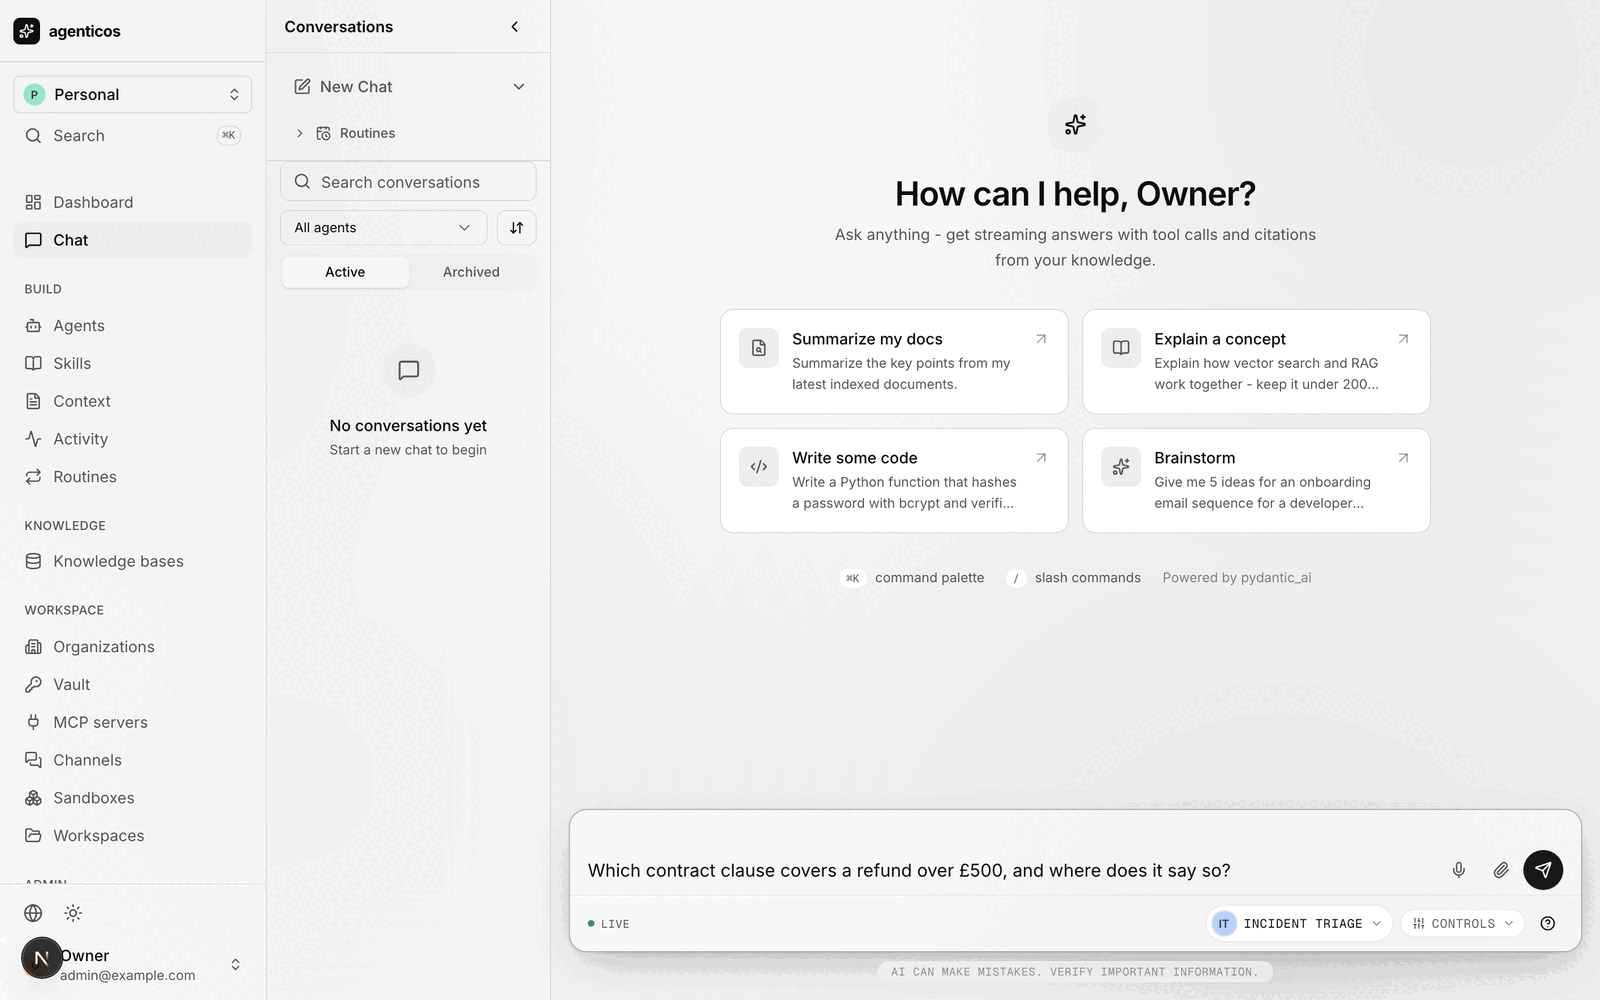Click the code brackets icon on Write some code

[759, 467]
